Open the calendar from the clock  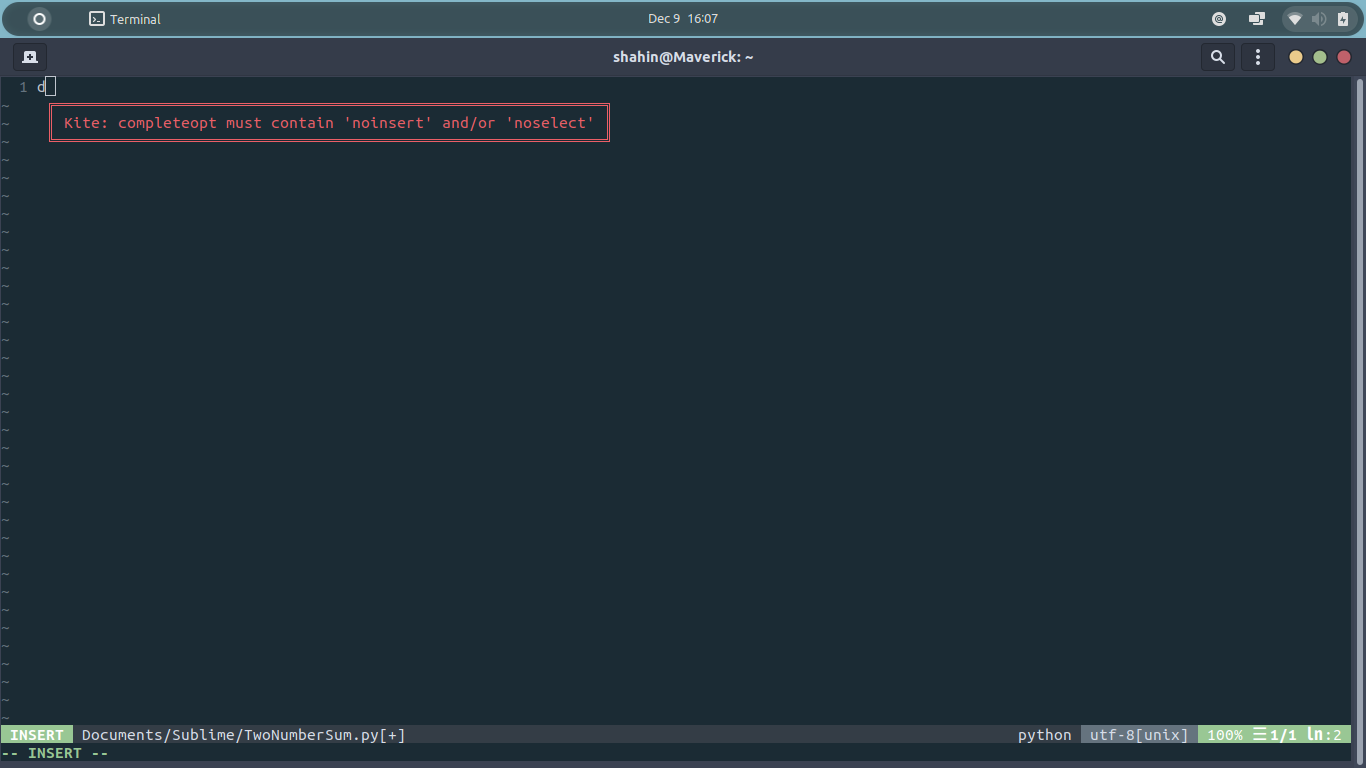point(683,18)
